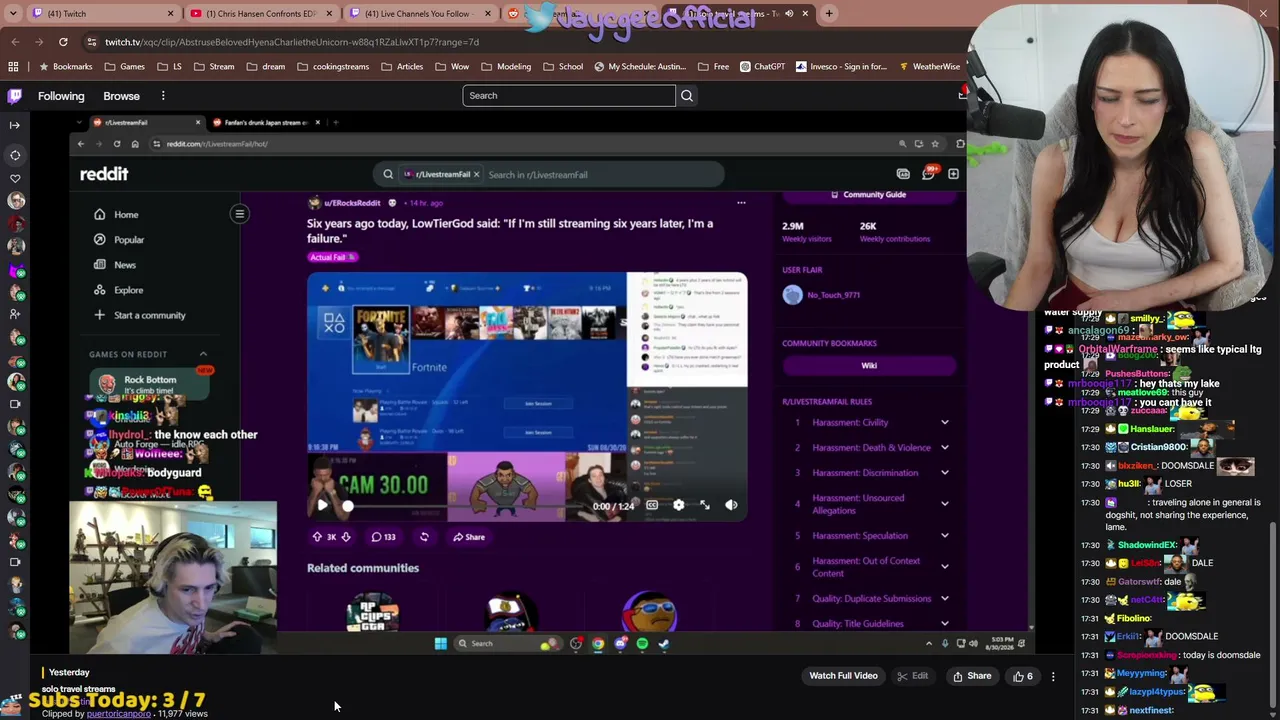Focus the Twitch search input field
Viewport: 1280px width, 720px height.
coord(569,96)
